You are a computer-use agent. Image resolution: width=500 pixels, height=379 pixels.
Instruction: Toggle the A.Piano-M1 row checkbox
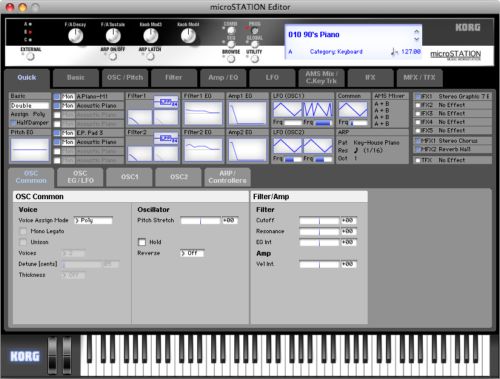57,97
